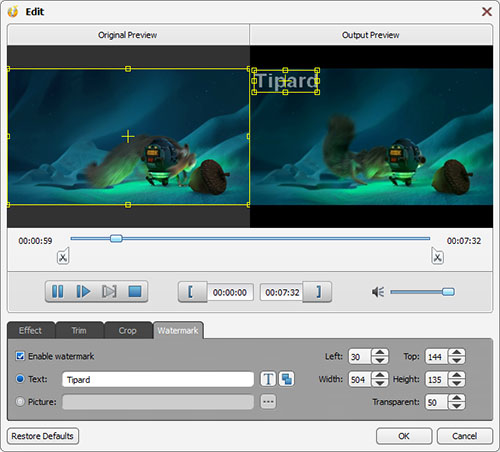Select the Watermark tab
This screenshot has width=500, height=452.
[178, 330]
